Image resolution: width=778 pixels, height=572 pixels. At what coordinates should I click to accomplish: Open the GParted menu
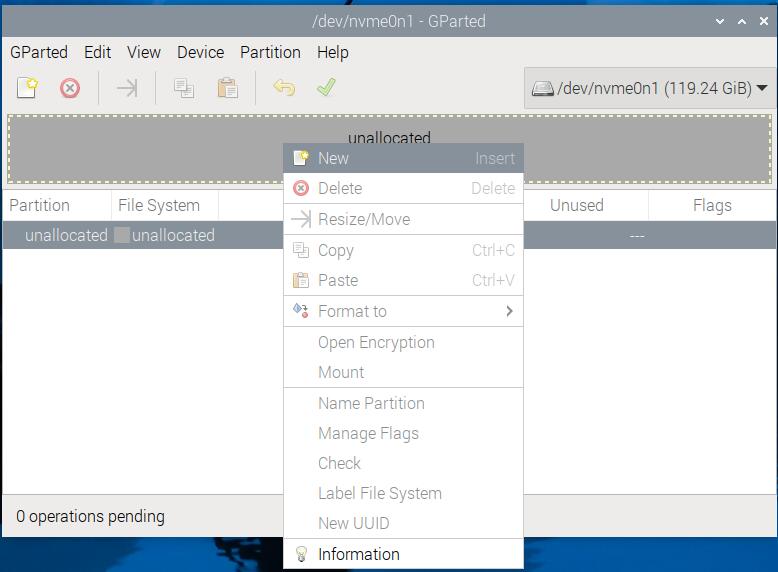39,52
